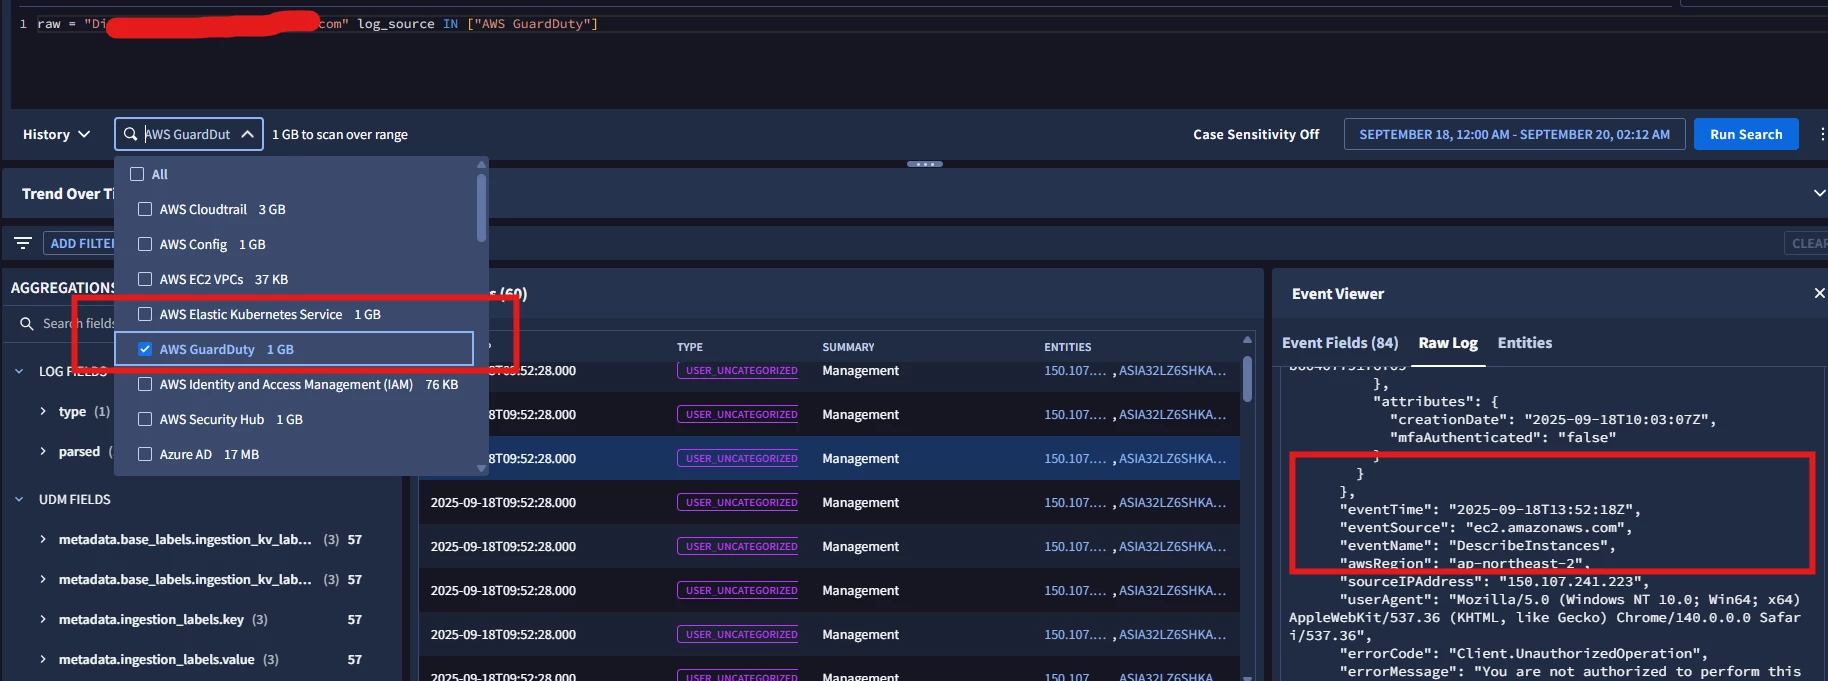Click the "eventName" DescribeInstances raw log line
The width and height of the screenshot is (1828, 681).
1477,545
